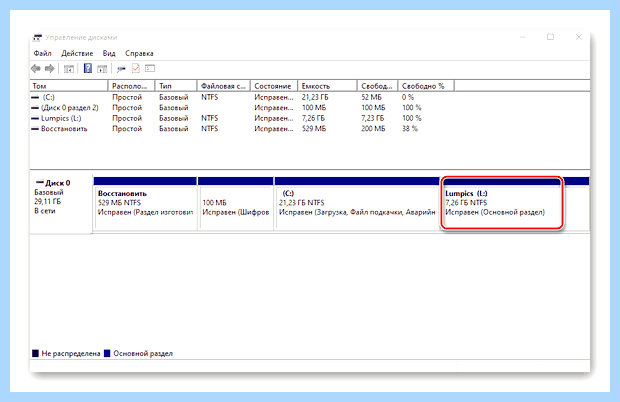Click the list view settings toolbar icon
Image resolution: width=620 pixels, height=402 pixels.
[150, 69]
